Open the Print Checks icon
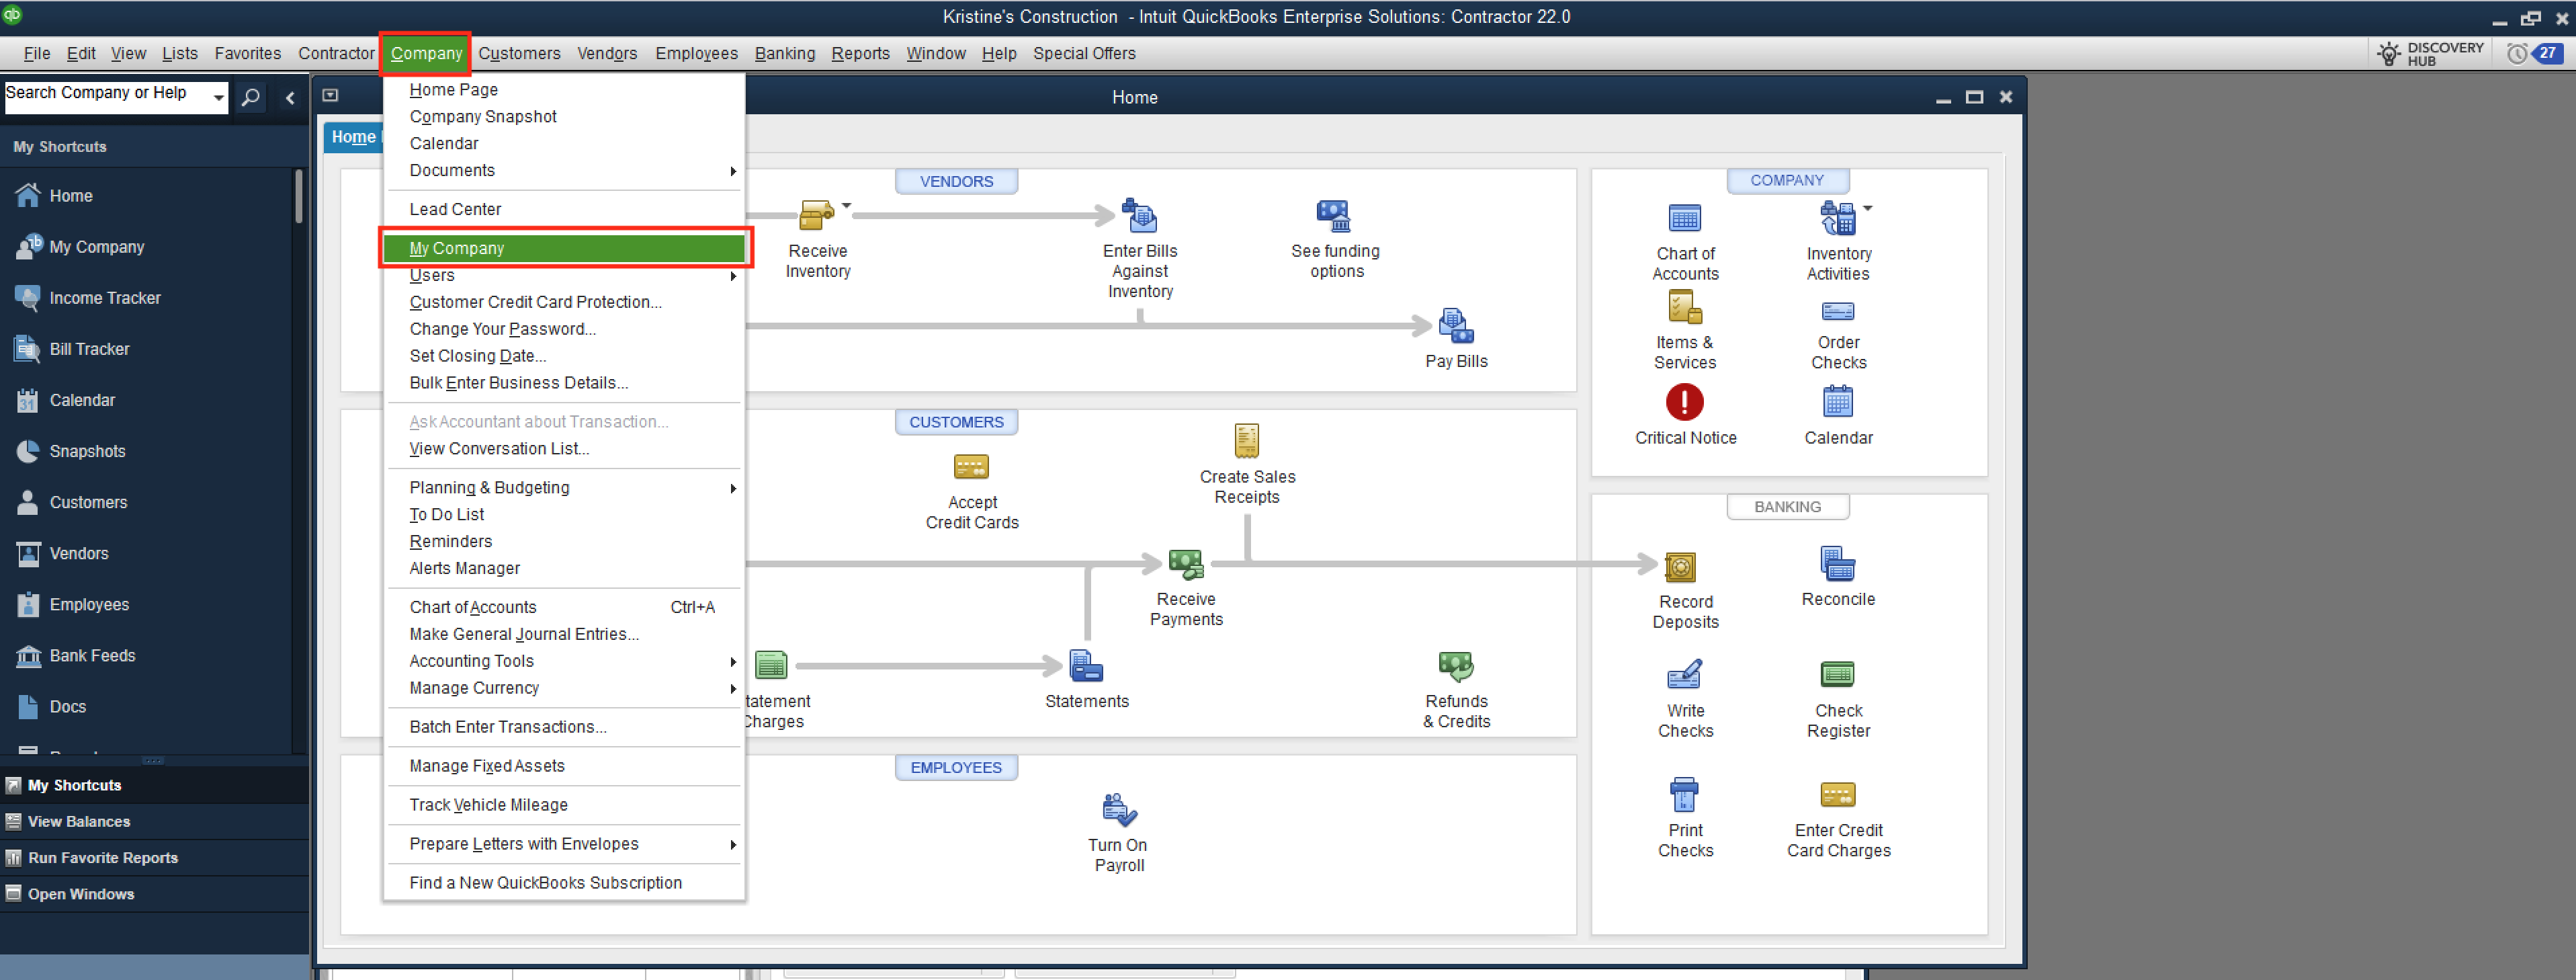The image size is (2576, 980). coord(1684,796)
